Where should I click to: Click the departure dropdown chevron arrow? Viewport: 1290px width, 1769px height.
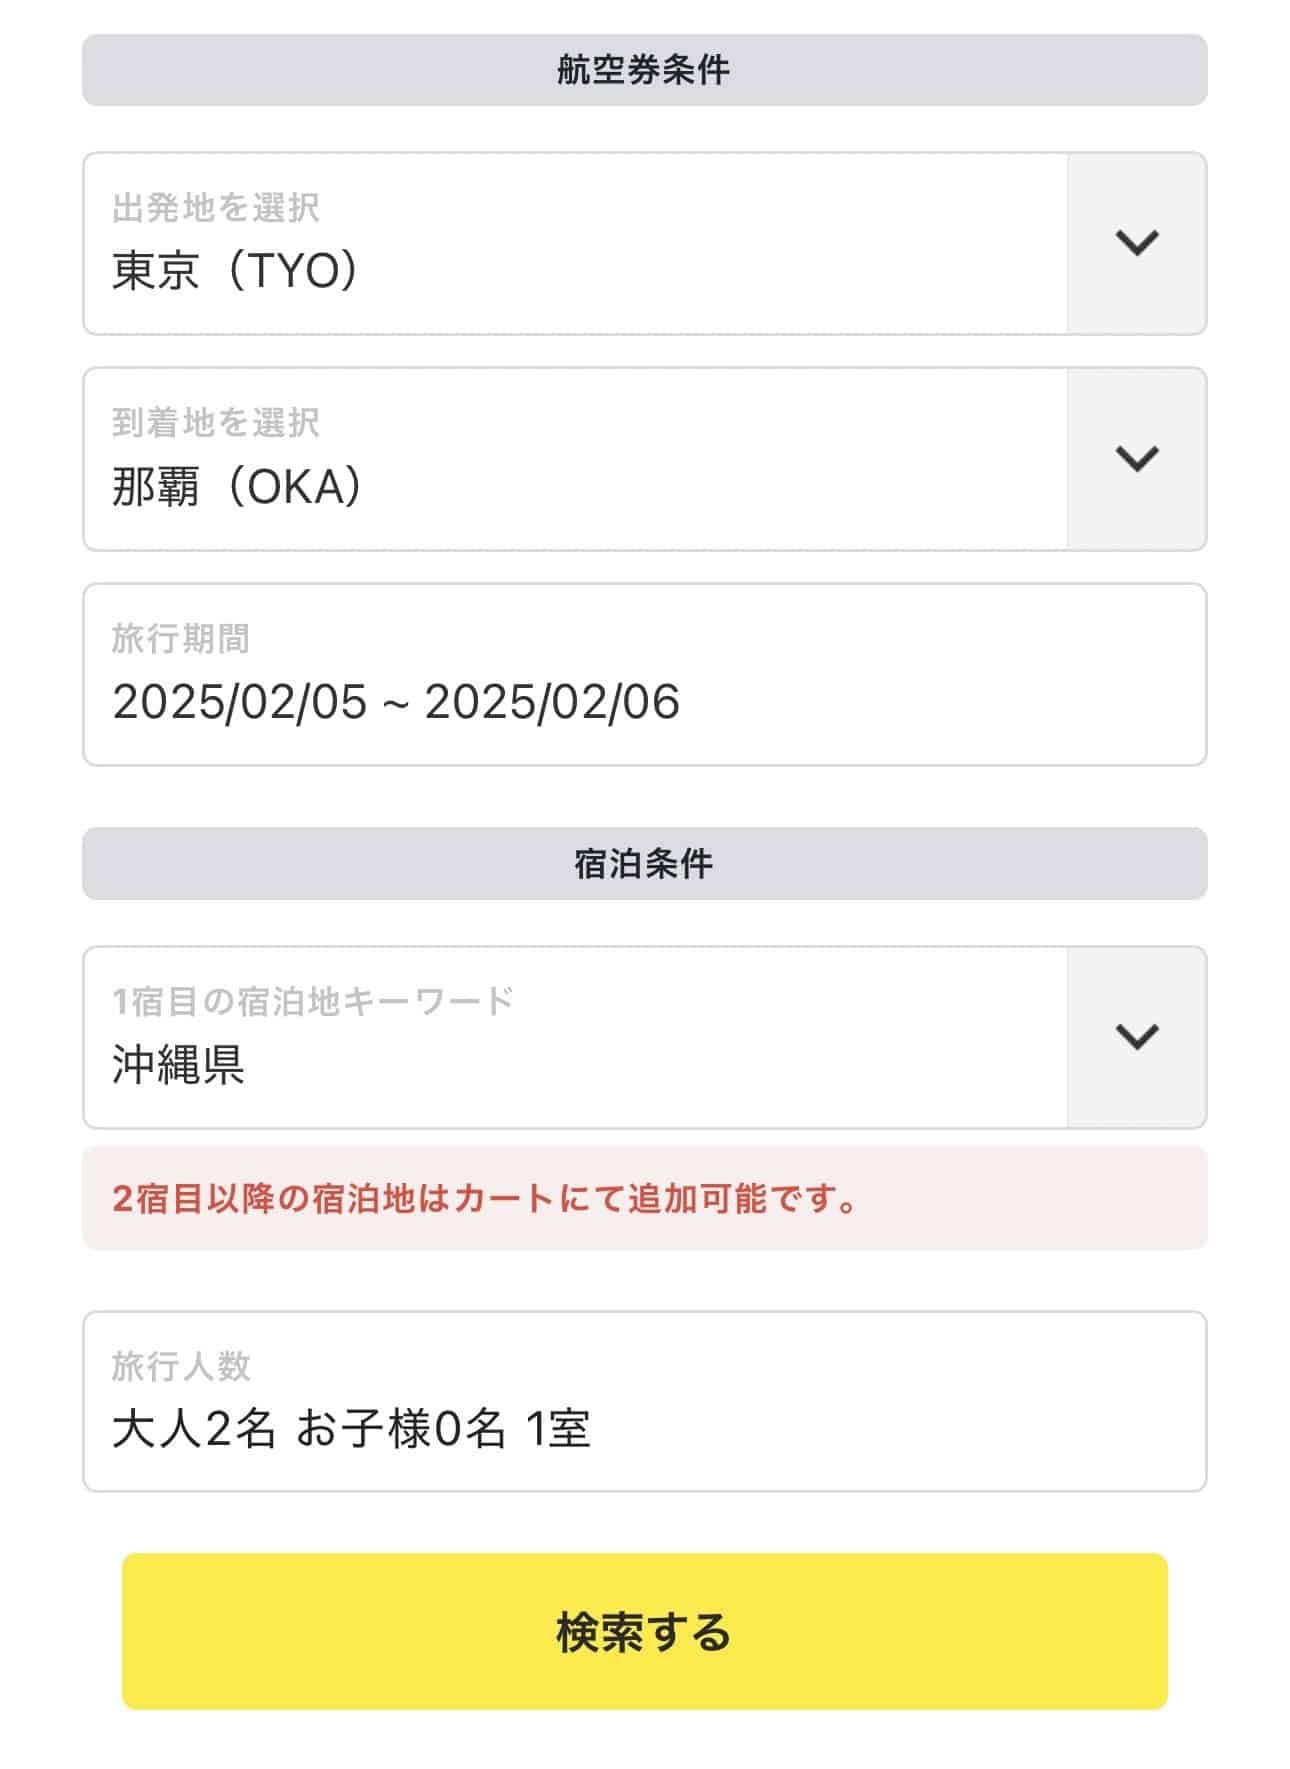click(x=1136, y=243)
